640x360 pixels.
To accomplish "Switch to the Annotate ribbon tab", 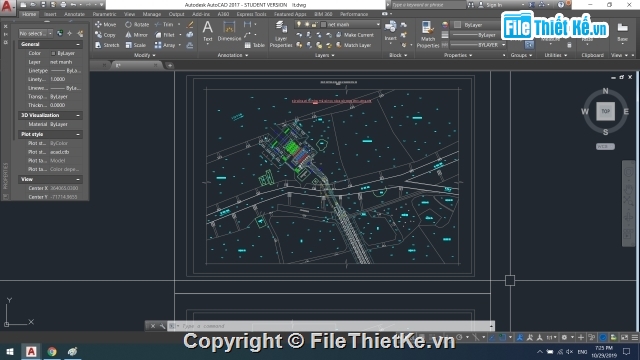I will [x=74, y=14].
